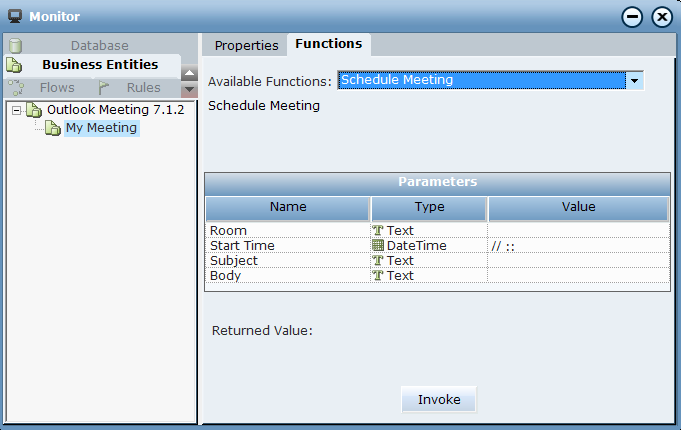Click the DateTime calendar icon for Start Time
Screen dimensions: 681x430
[x=378, y=246]
